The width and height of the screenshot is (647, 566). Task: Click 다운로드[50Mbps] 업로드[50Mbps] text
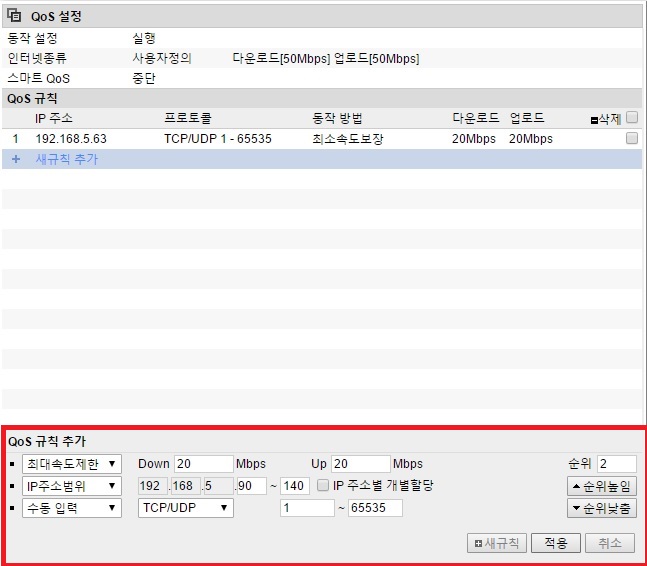[x=326, y=58]
